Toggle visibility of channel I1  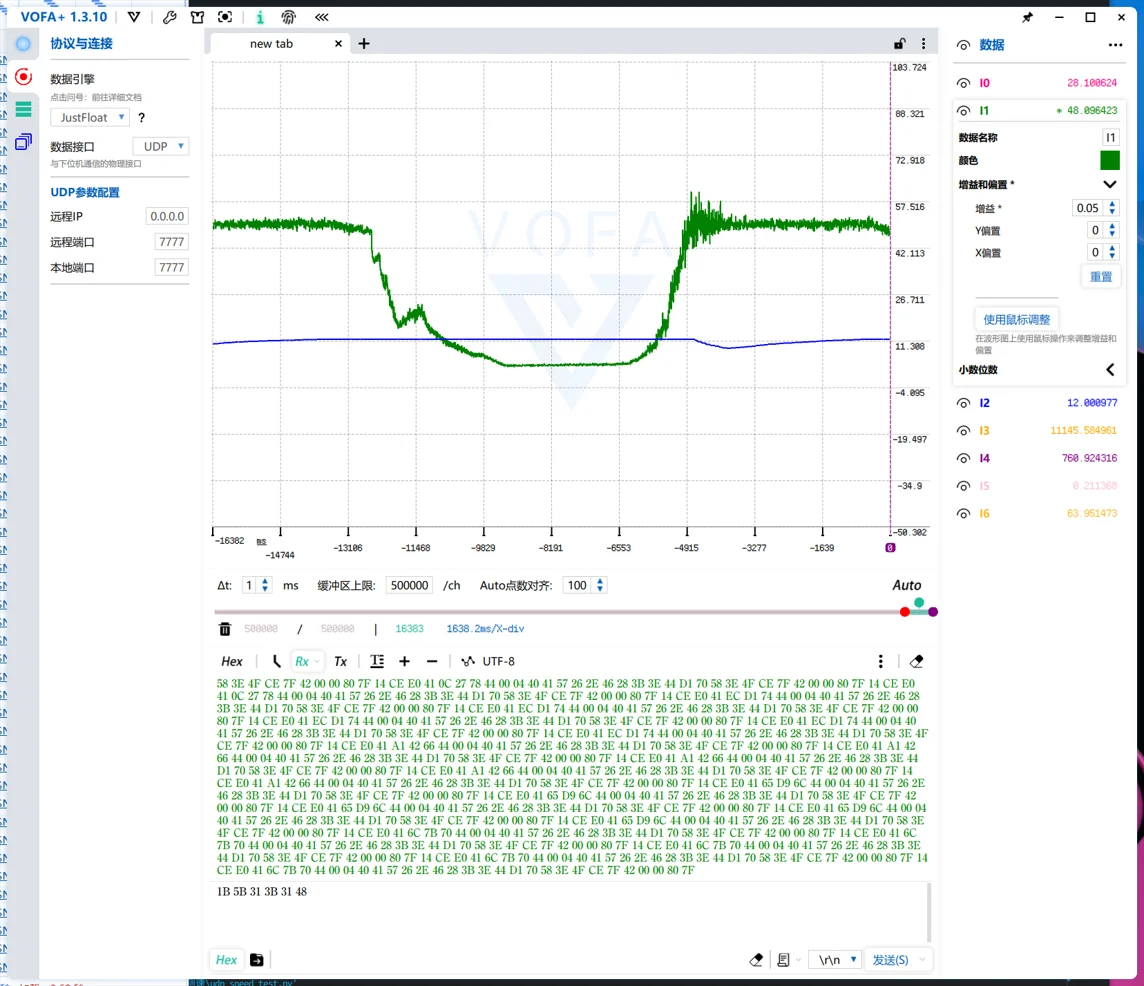[963, 111]
